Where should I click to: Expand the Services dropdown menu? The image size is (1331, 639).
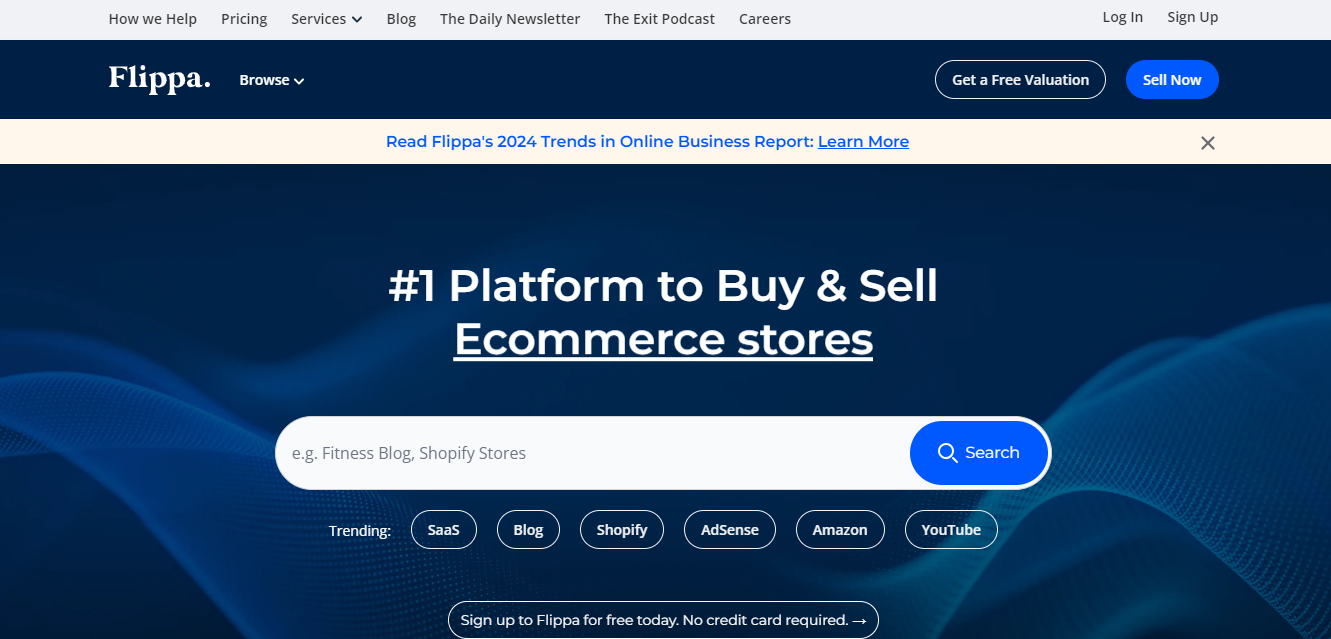point(327,19)
